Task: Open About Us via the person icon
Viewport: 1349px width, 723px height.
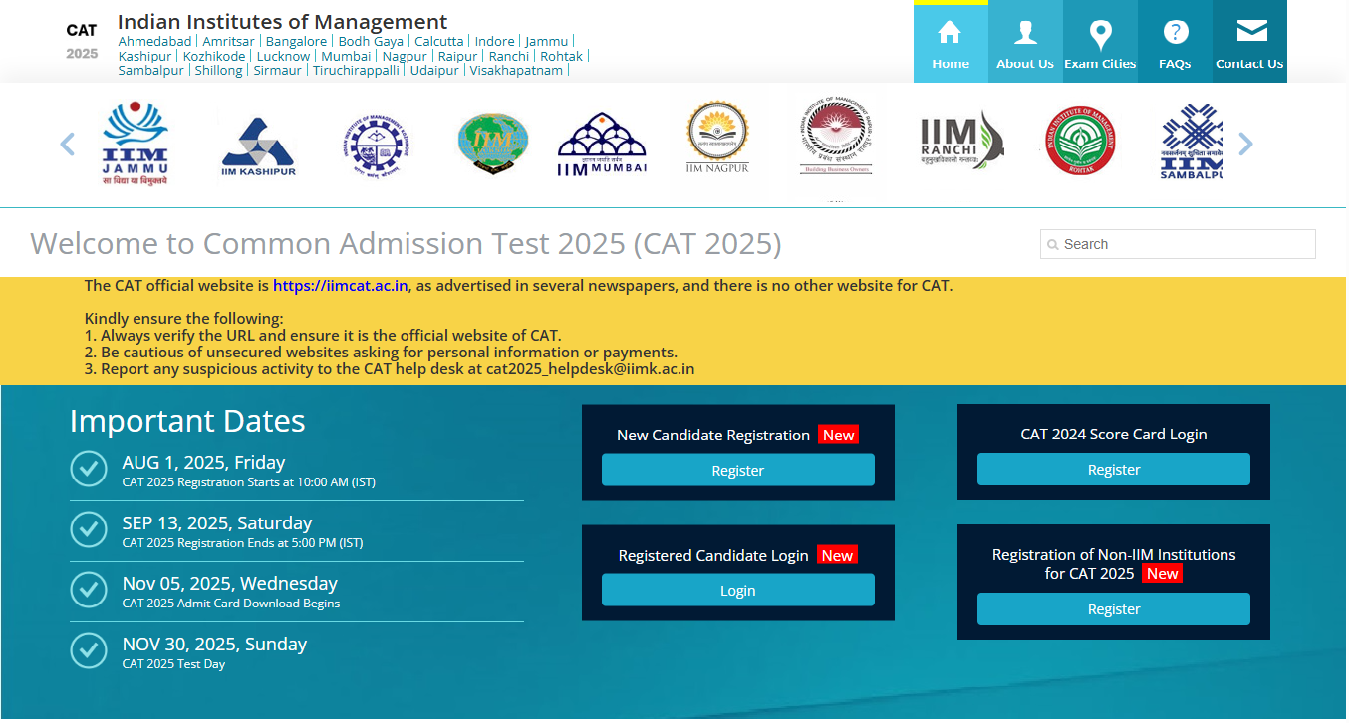Action: click(x=1025, y=32)
